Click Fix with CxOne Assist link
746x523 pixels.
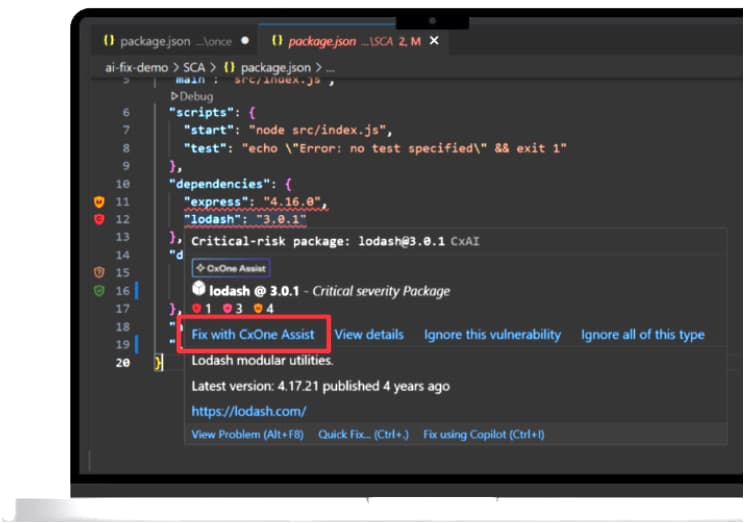pyautogui.click(x=253, y=335)
